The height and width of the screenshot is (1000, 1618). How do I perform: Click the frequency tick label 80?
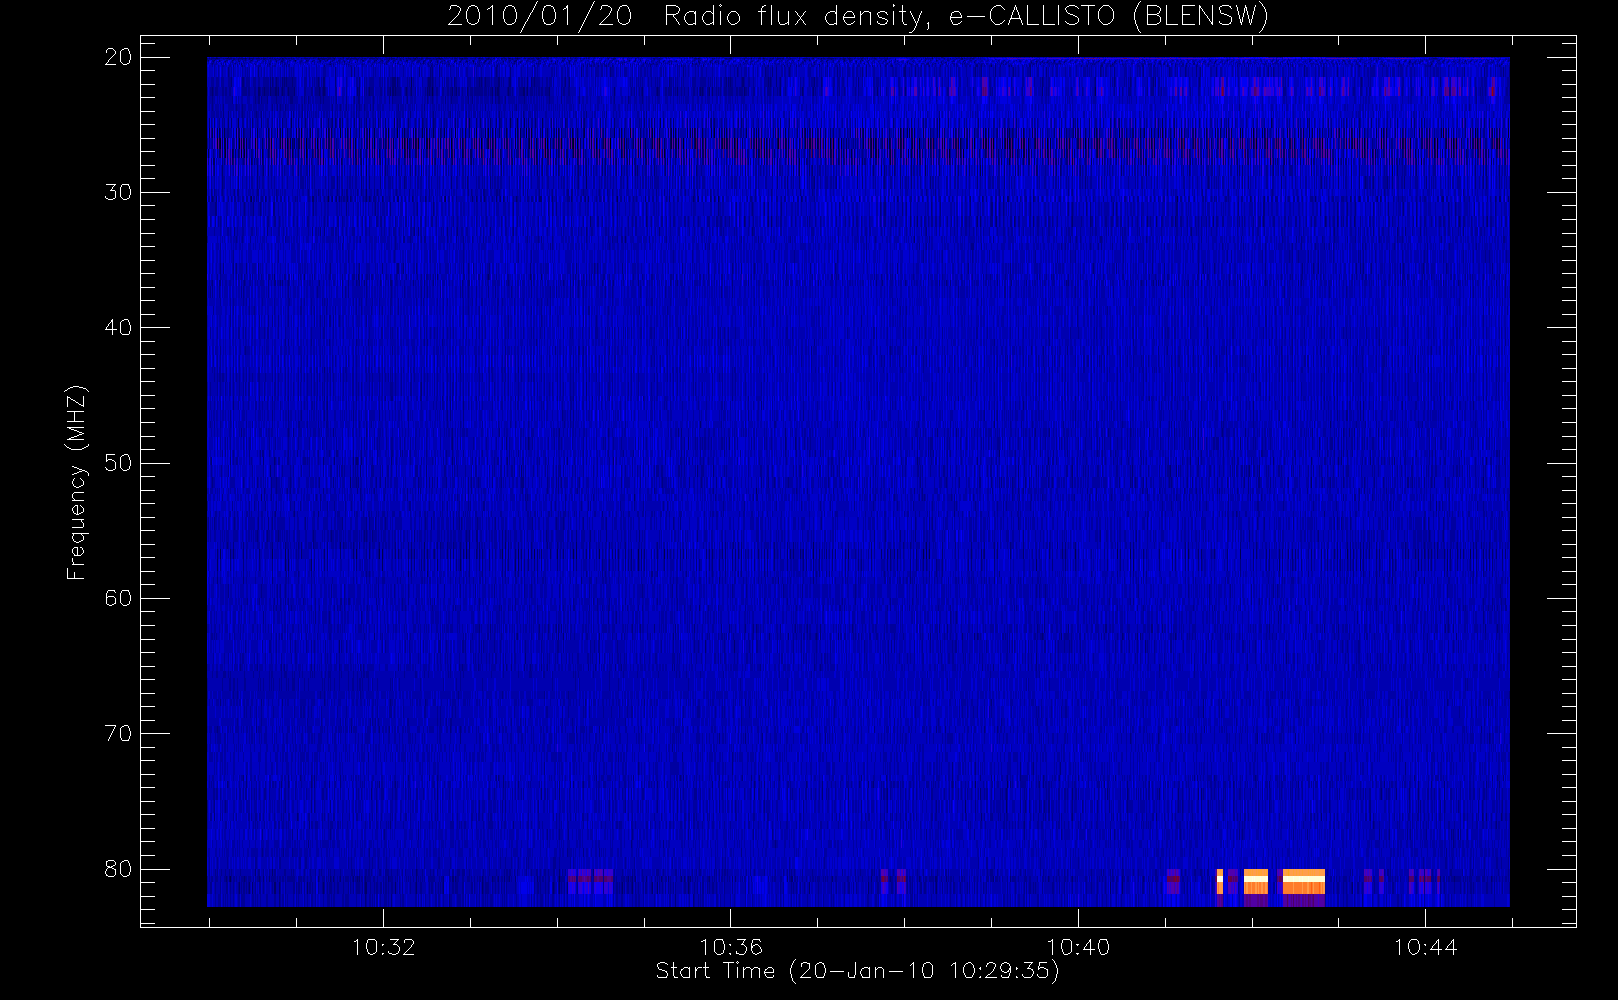[x=118, y=868]
